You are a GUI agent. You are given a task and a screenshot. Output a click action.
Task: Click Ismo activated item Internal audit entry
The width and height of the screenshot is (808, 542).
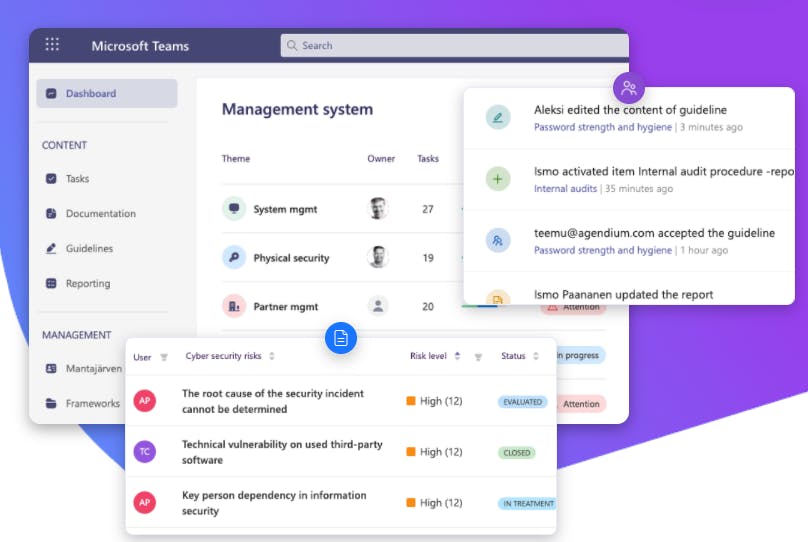(664, 172)
